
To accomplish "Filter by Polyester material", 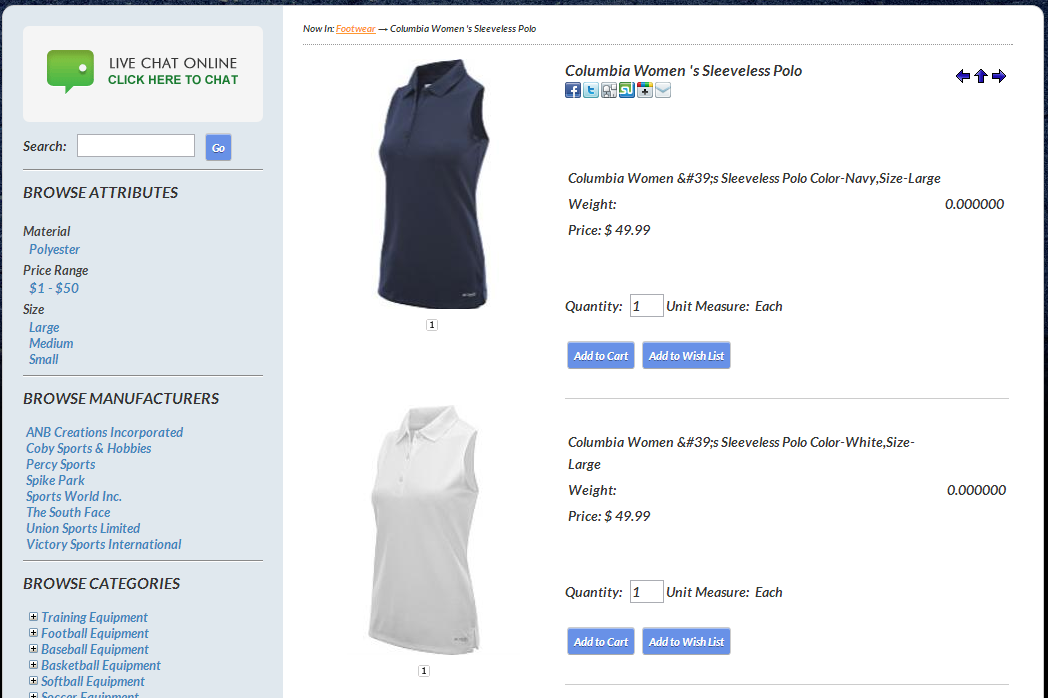I will [54, 249].
